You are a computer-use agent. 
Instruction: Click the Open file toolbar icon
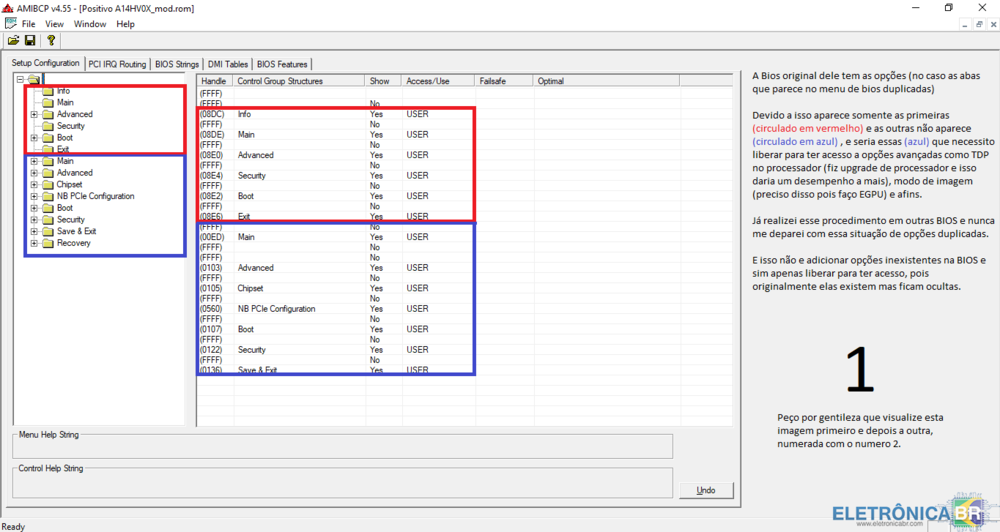(x=13, y=40)
